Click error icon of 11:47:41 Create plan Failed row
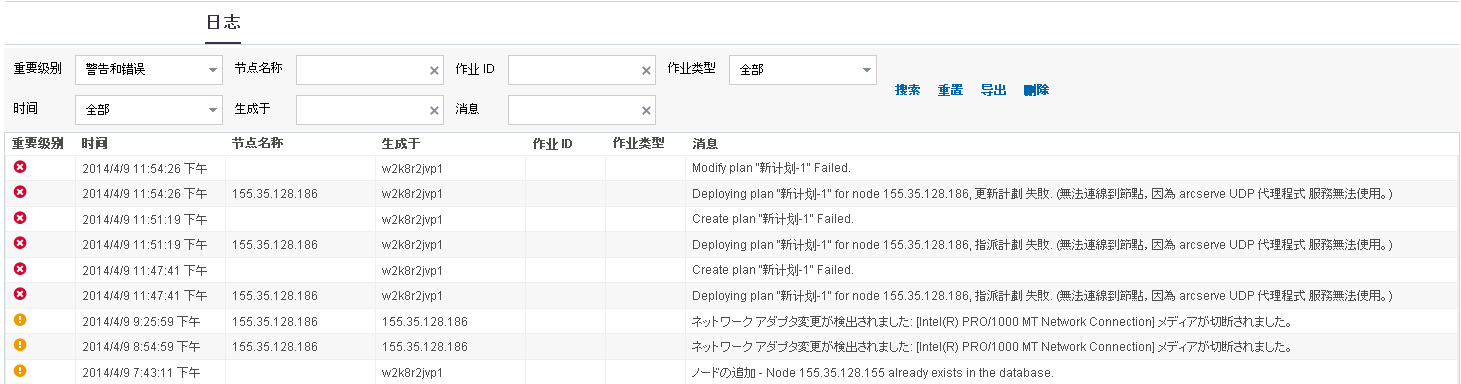Screen dimensions: 1461x384 point(20,269)
